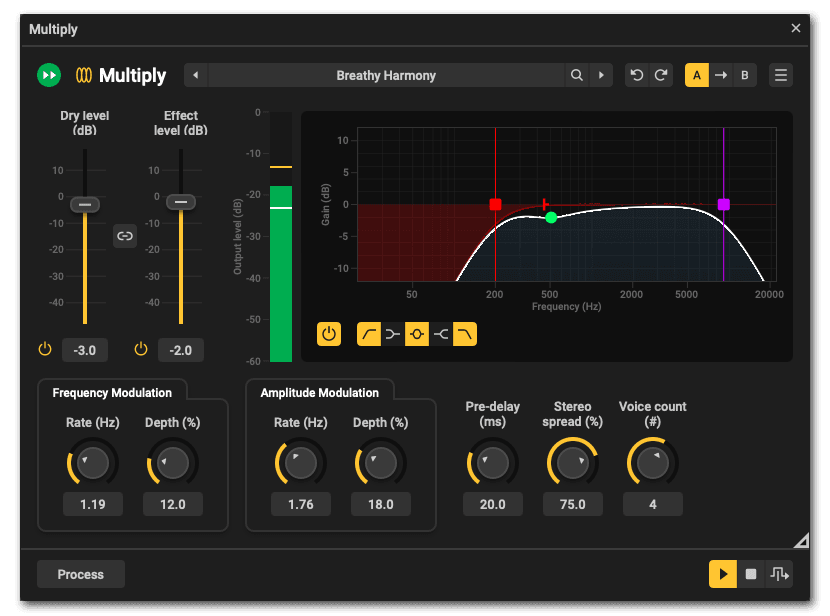
Task: Click the Pre-delay knob
Action: (x=493, y=463)
